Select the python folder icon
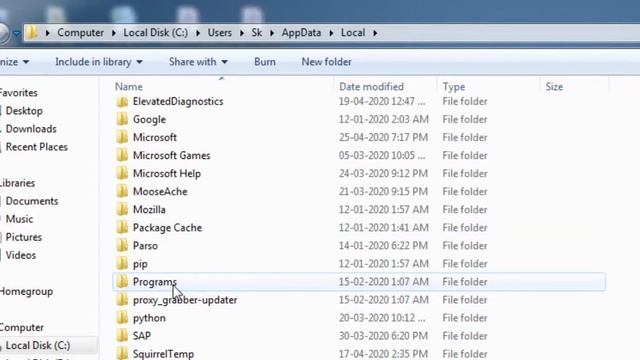 (x=122, y=318)
